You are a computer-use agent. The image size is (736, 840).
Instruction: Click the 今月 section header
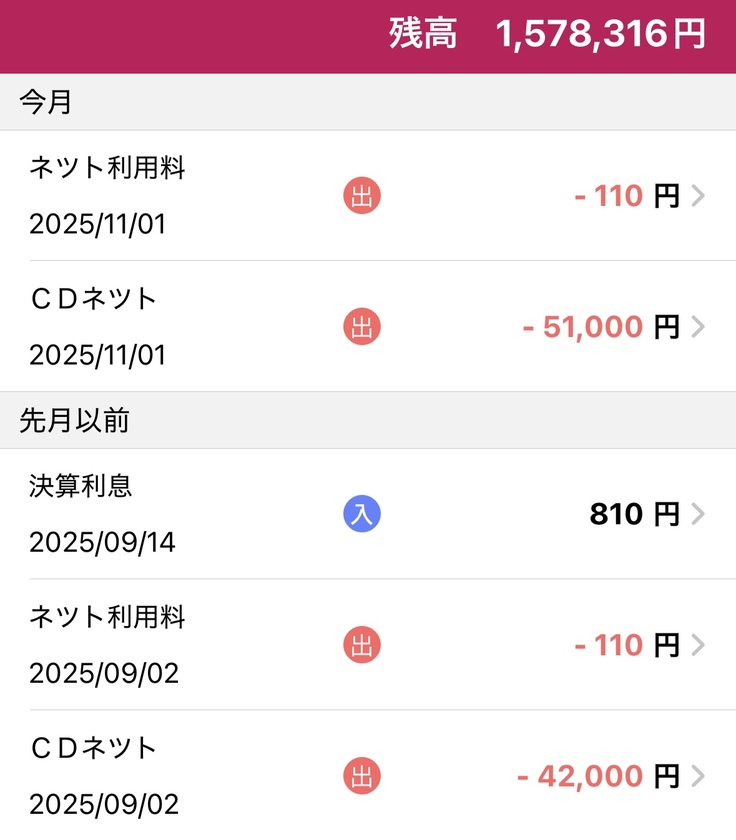(46, 102)
